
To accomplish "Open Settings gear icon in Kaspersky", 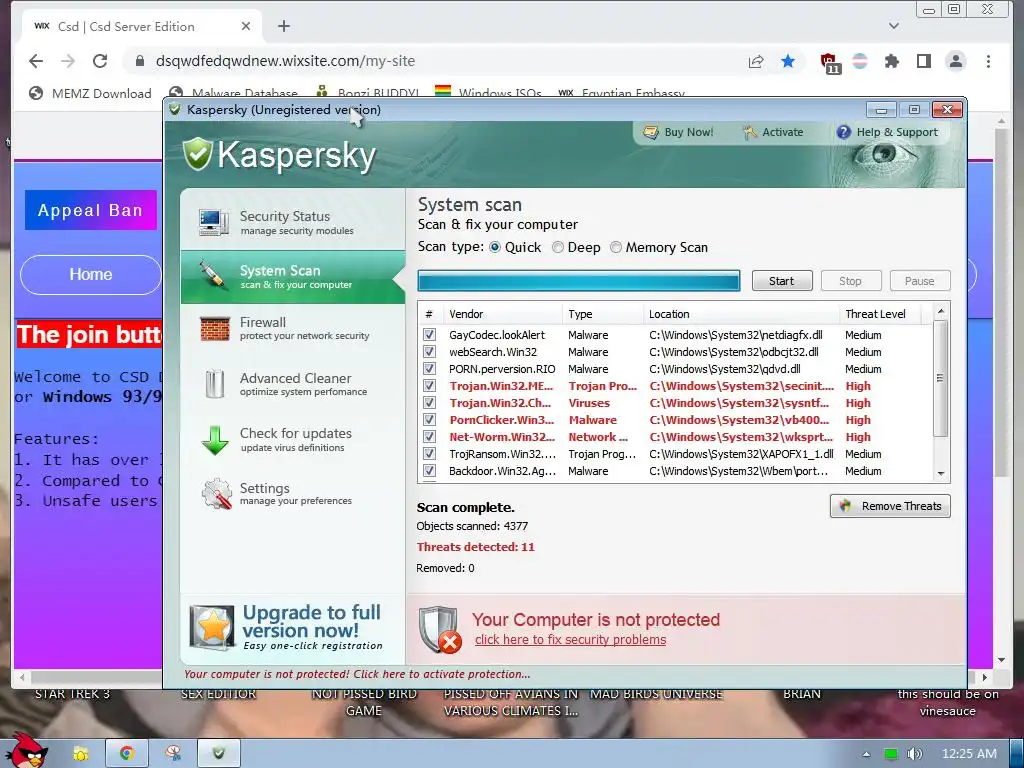I will coord(217,494).
